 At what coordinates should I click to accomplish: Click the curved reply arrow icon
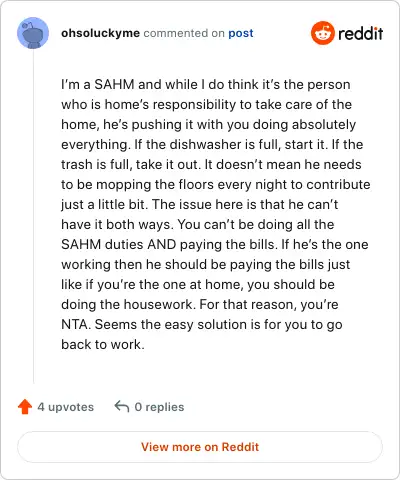(x=122, y=407)
